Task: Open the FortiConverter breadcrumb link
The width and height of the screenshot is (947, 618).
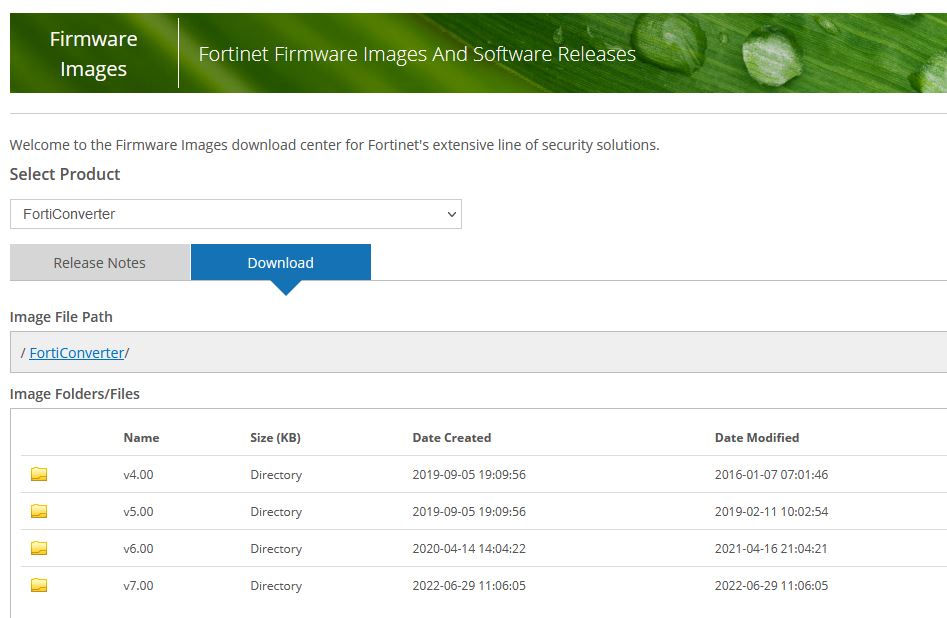Action: pyautogui.click(x=76, y=352)
